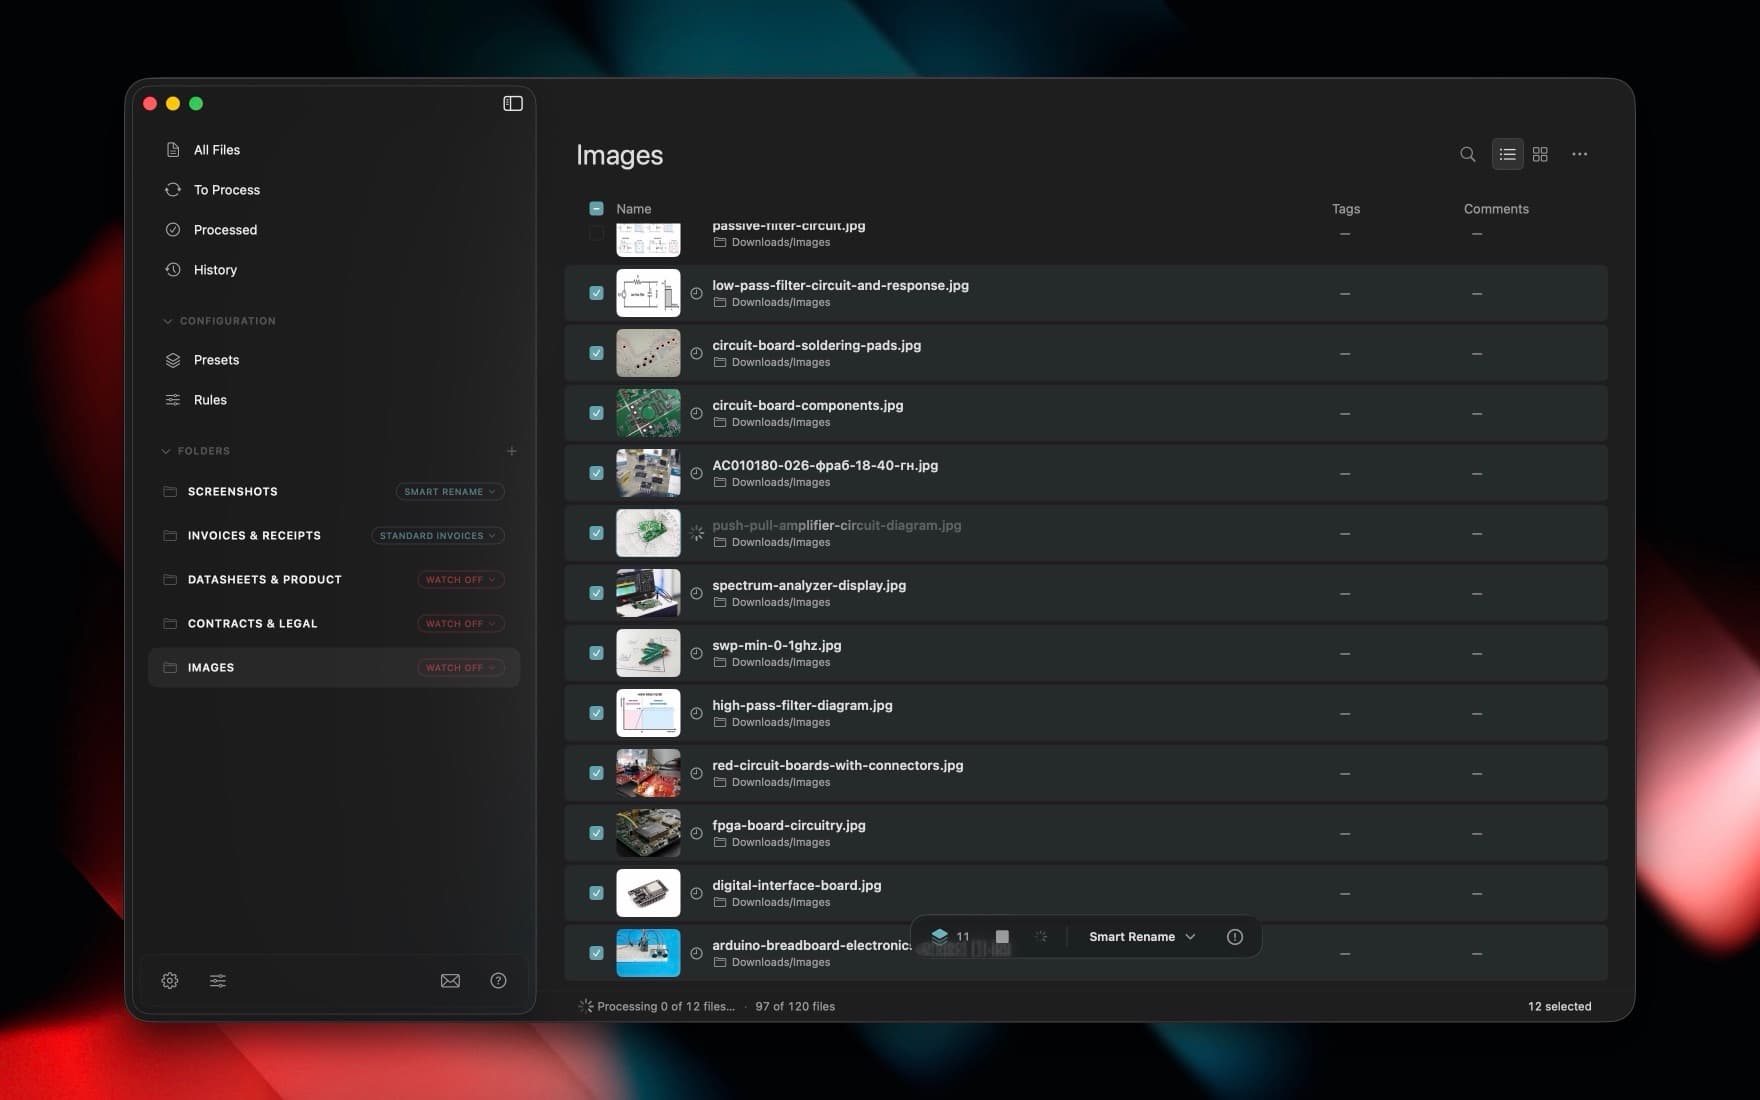The image size is (1760, 1100).
Task: Click clock icon for digital-interface-board.jpg
Action: click(697, 893)
